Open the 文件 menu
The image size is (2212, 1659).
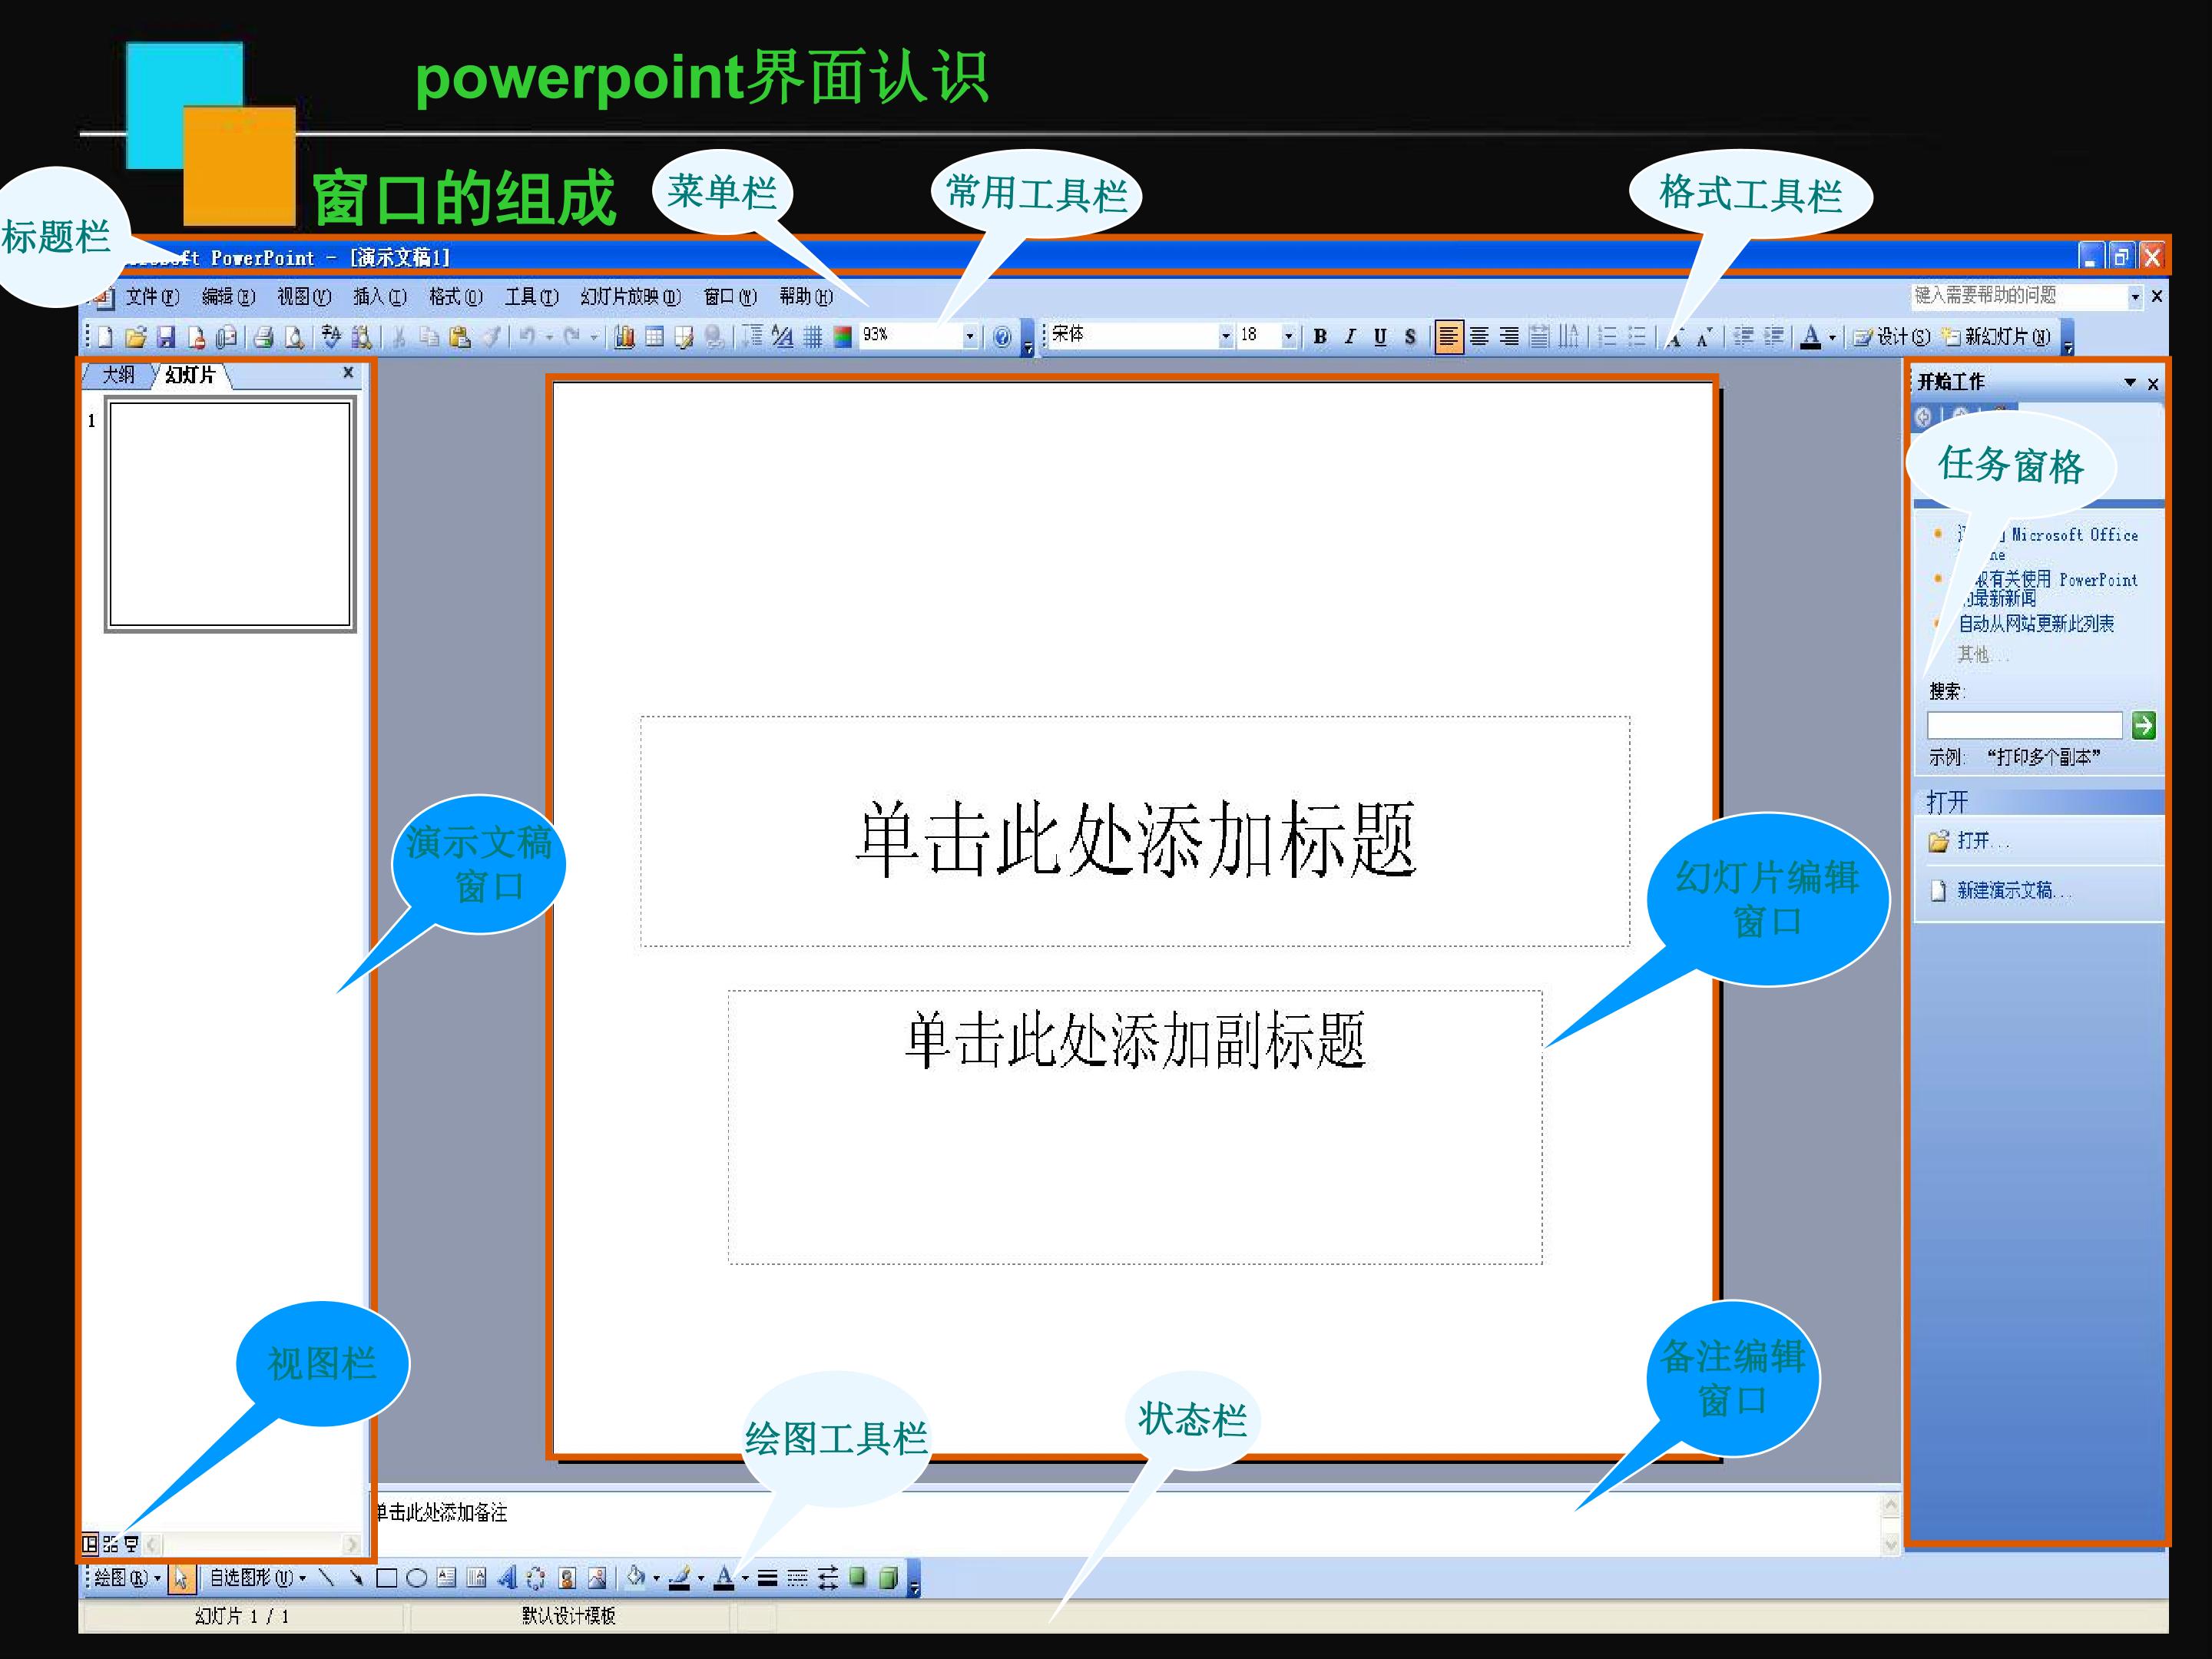(x=152, y=297)
